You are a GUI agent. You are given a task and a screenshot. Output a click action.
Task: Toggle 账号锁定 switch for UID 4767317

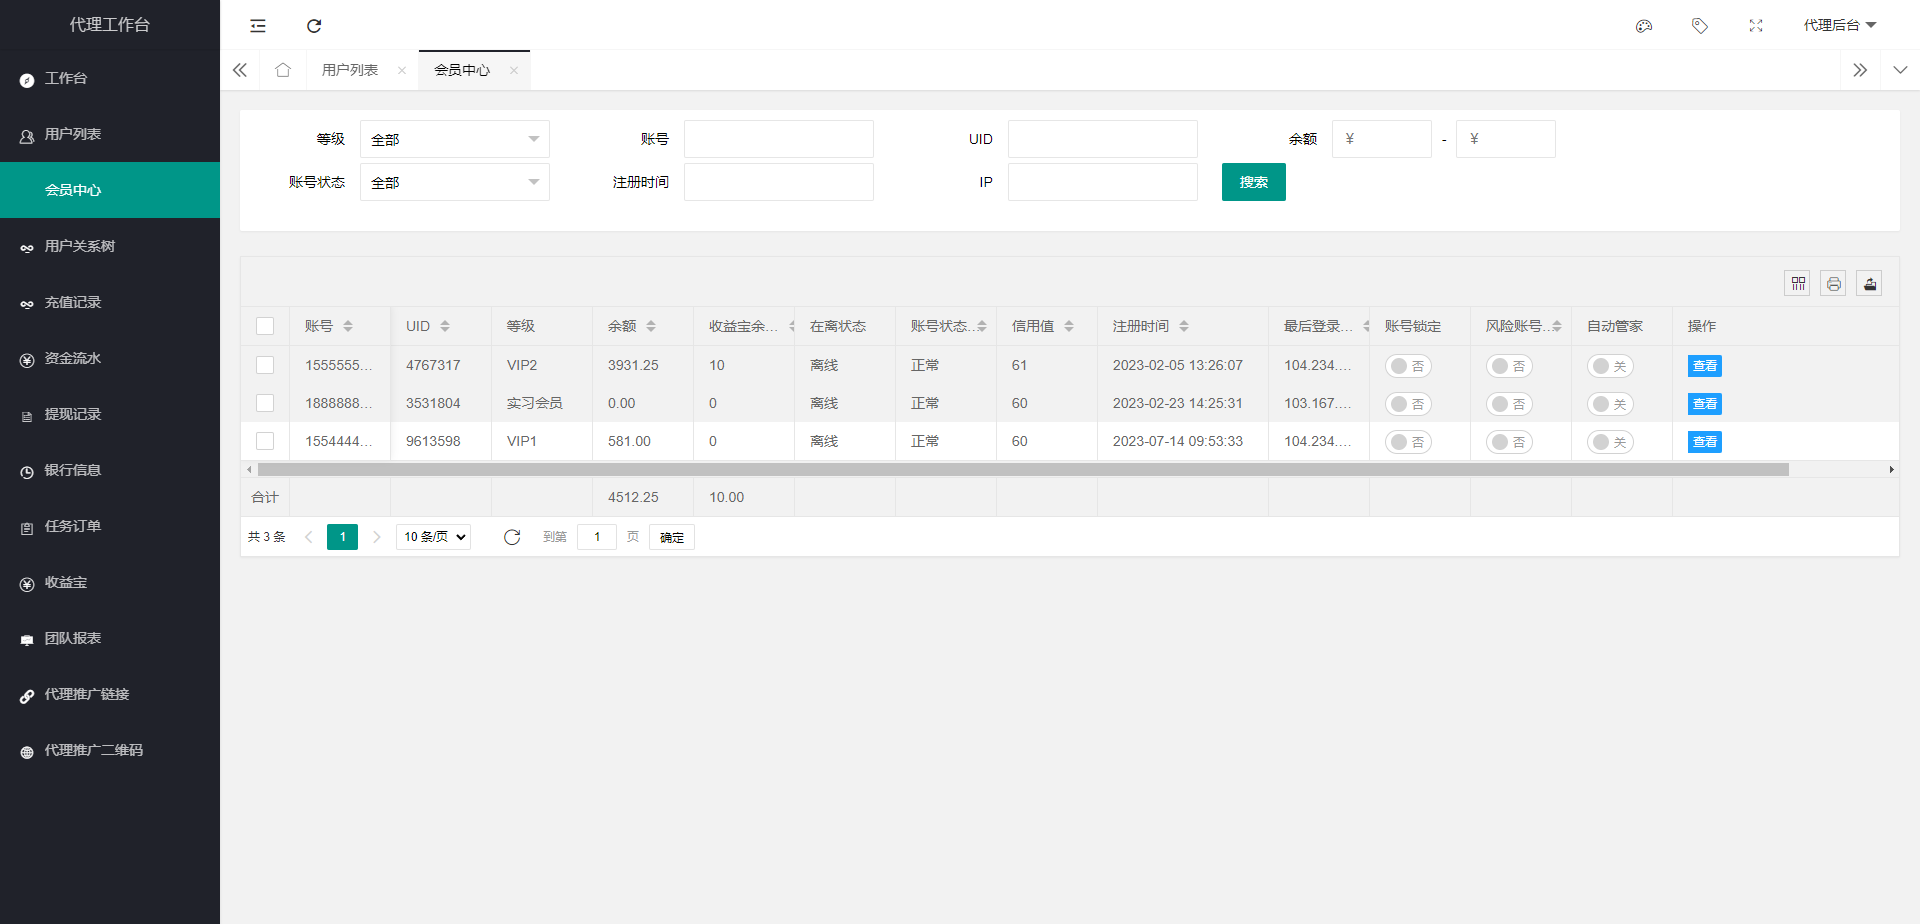click(x=1408, y=365)
